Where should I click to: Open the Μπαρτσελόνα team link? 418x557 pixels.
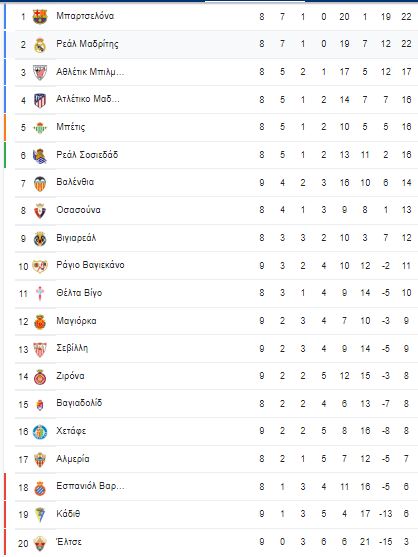[85, 16]
